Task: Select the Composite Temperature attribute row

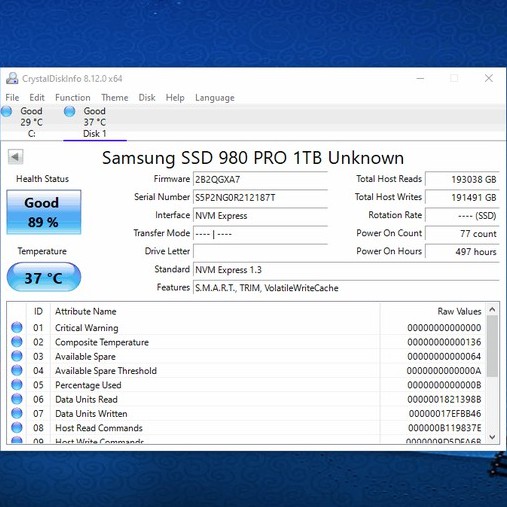Action: [246, 342]
